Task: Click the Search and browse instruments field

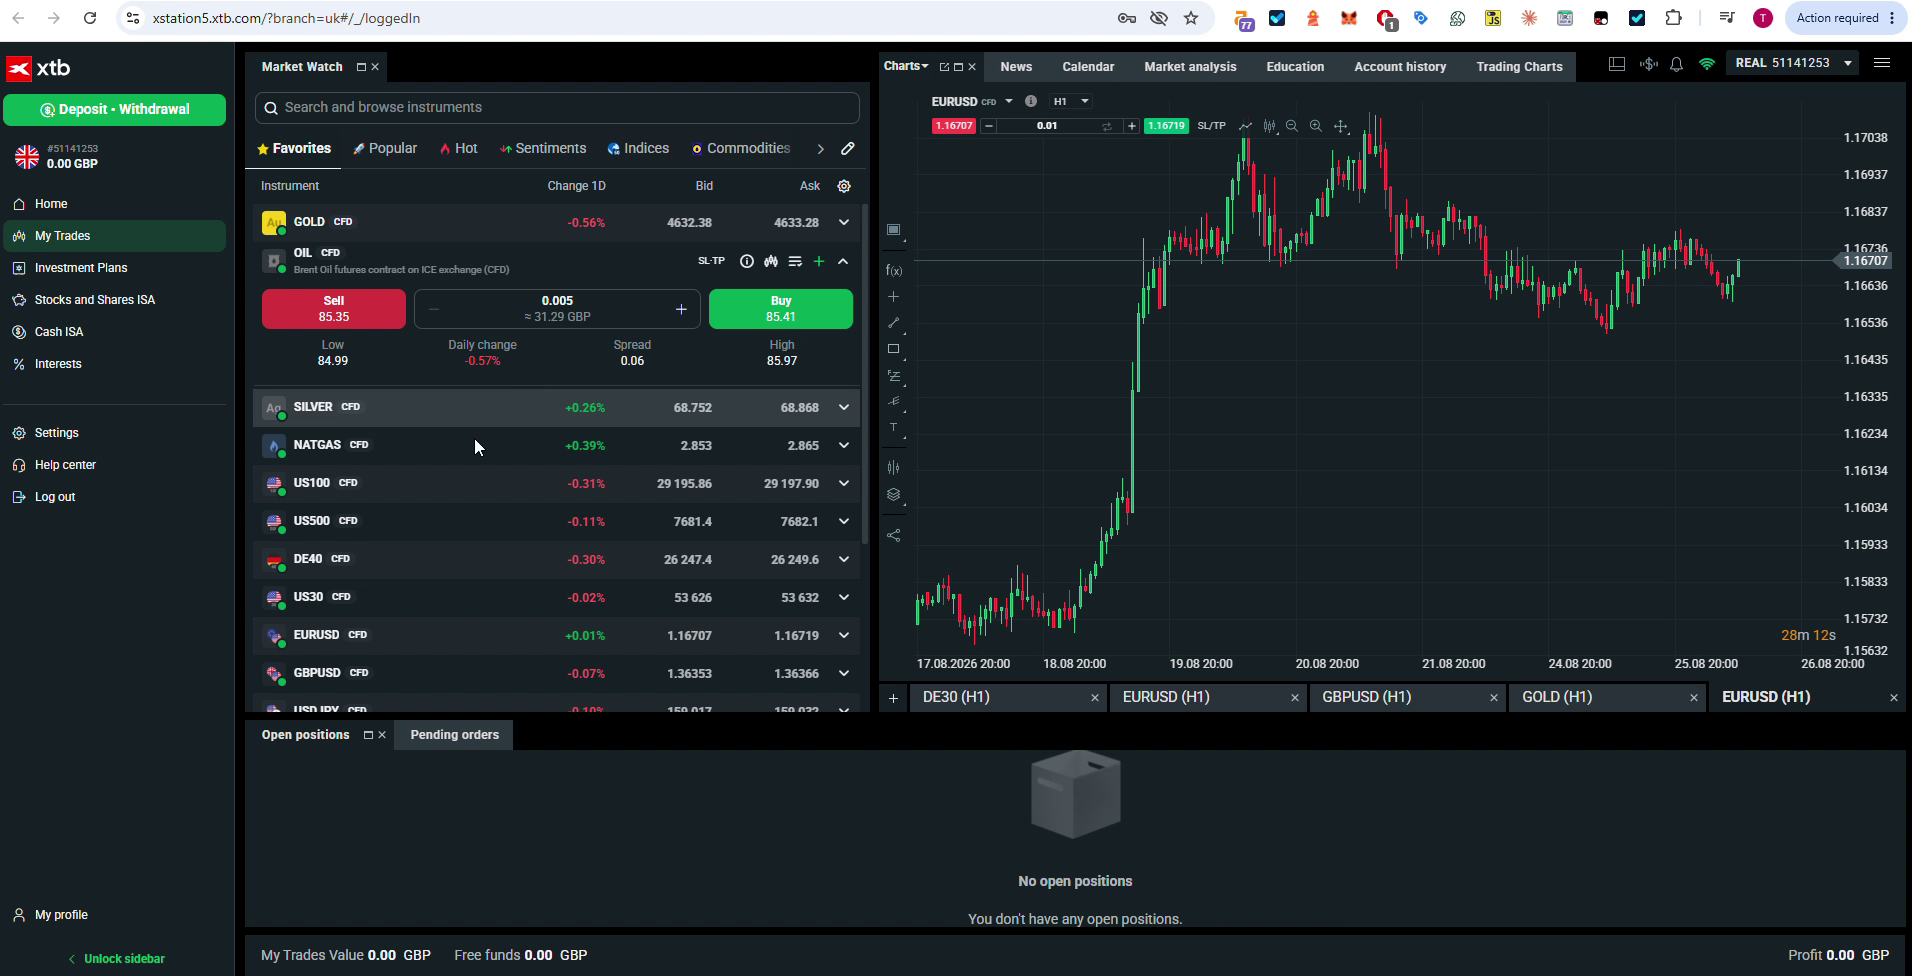Action: click(x=557, y=108)
